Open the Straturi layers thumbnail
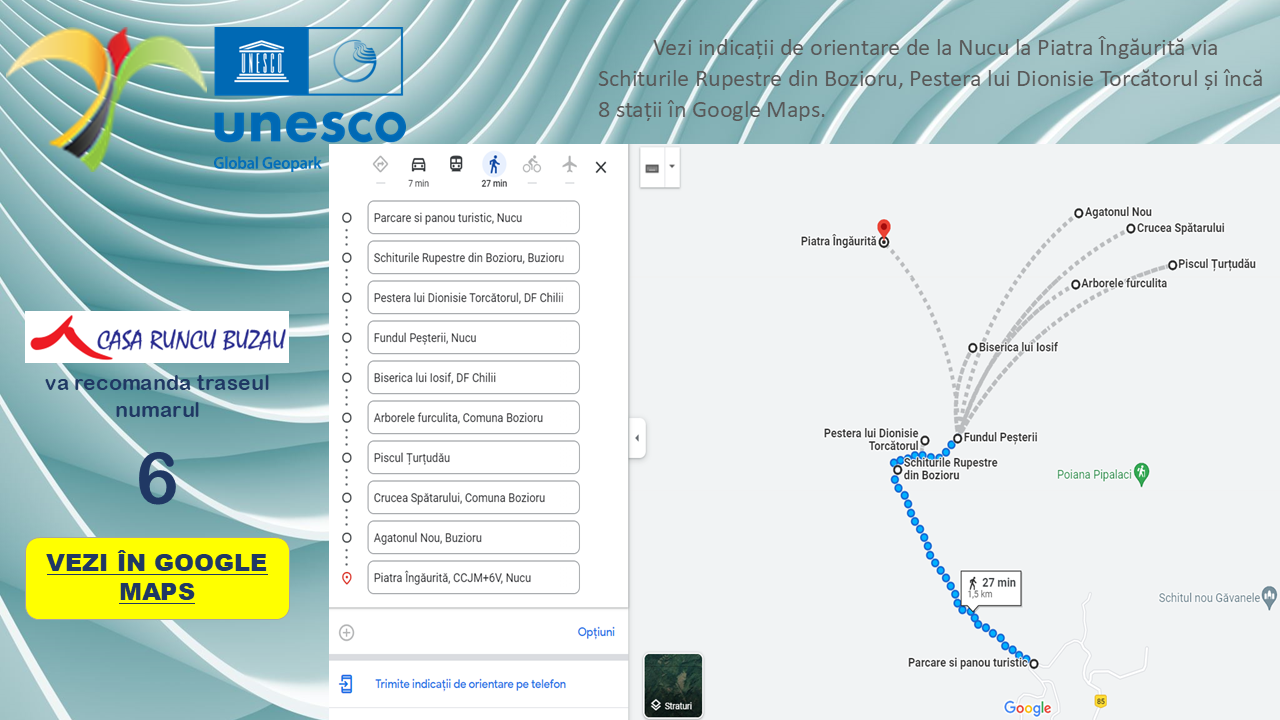 [x=673, y=685]
